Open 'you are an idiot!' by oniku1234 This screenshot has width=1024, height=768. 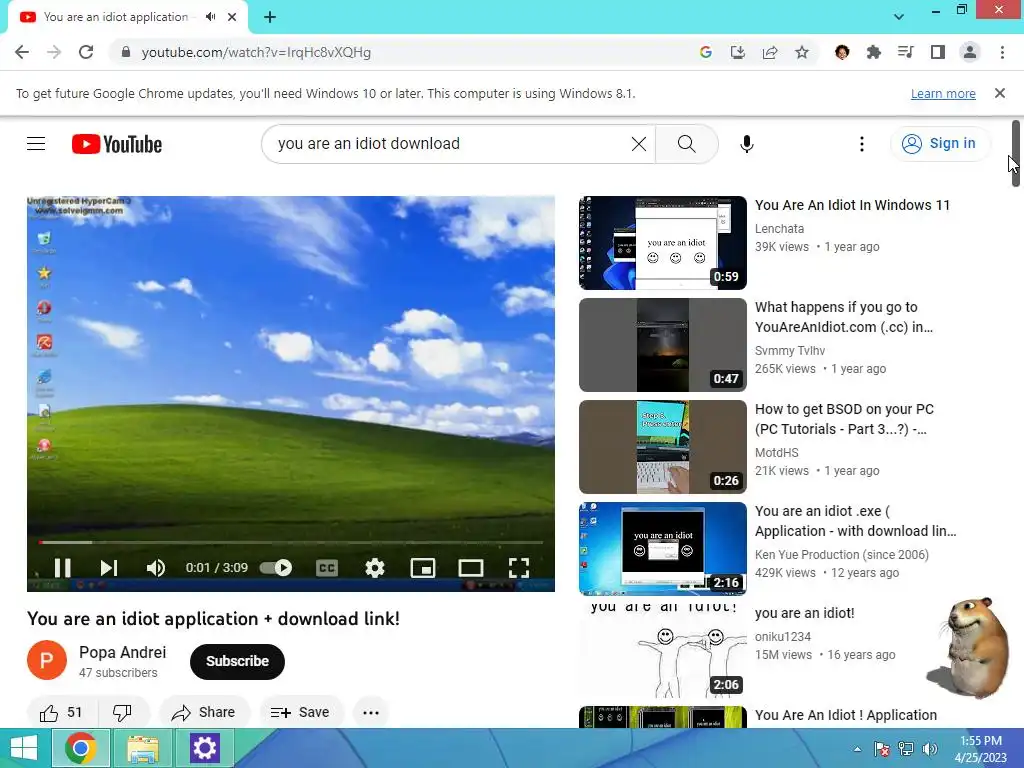(805, 613)
